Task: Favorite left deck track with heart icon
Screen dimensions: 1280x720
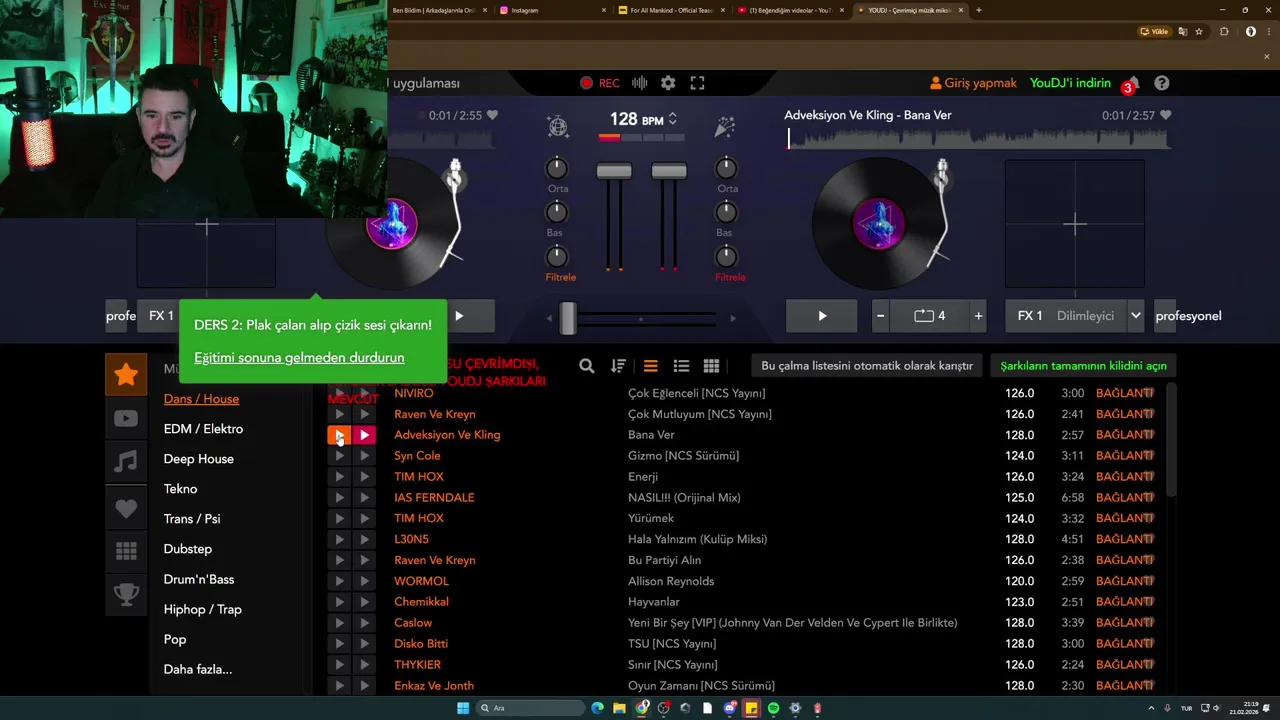Action: click(492, 115)
